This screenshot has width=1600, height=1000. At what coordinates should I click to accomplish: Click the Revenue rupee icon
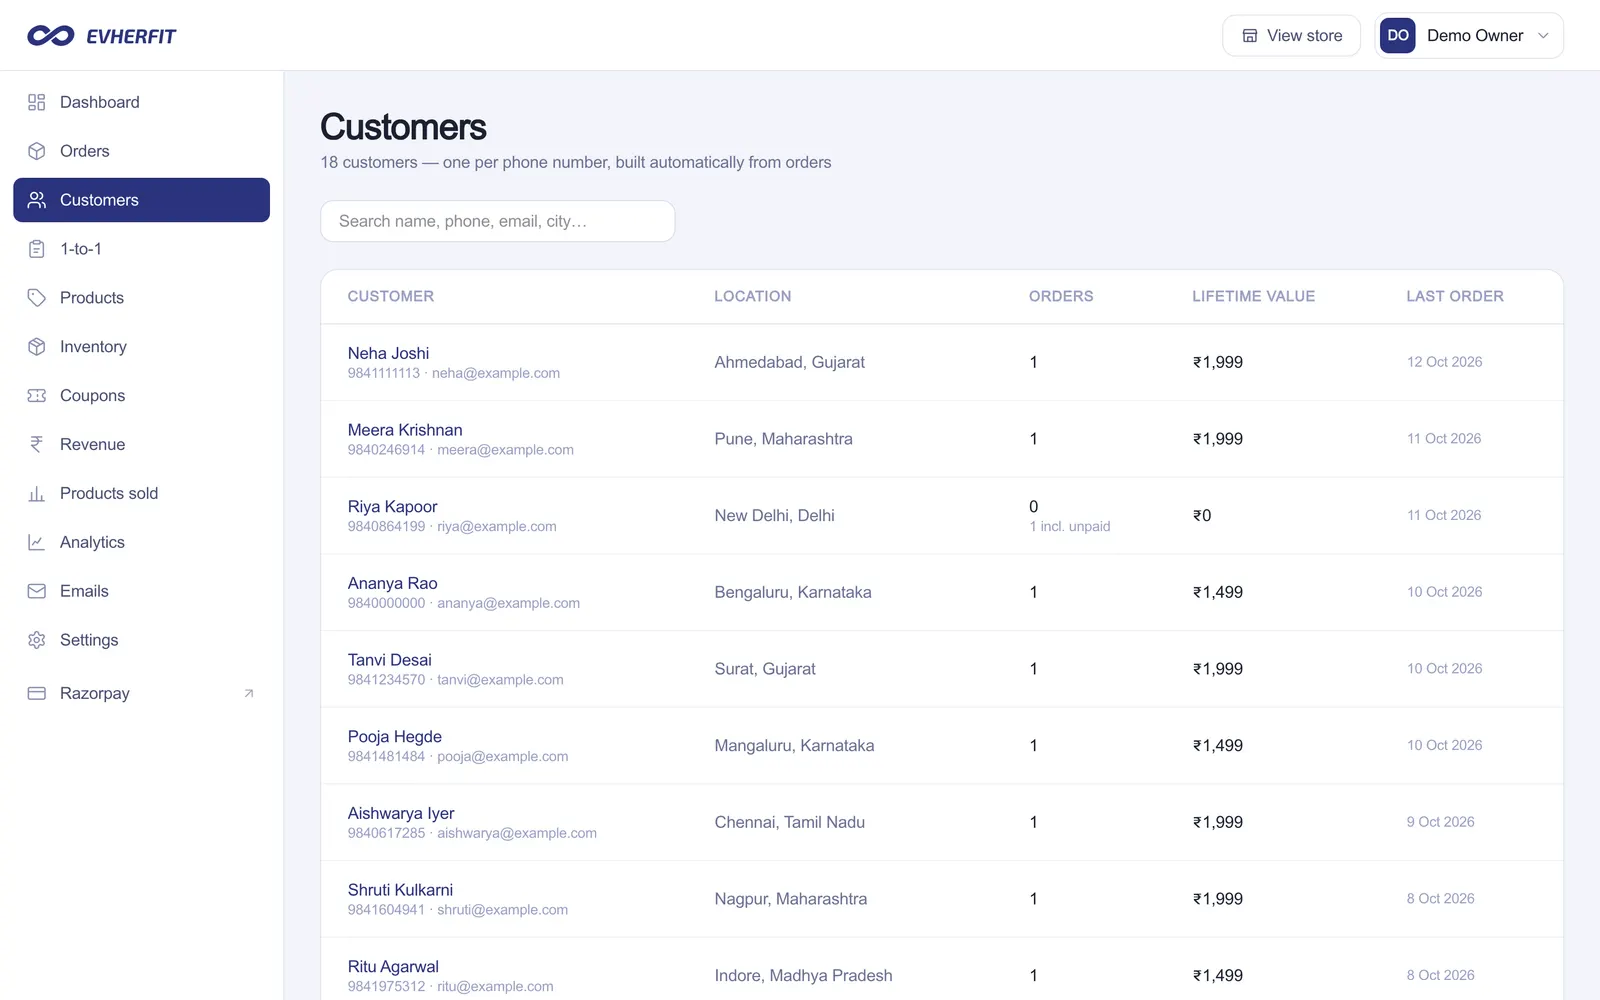[x=37, y=445]
